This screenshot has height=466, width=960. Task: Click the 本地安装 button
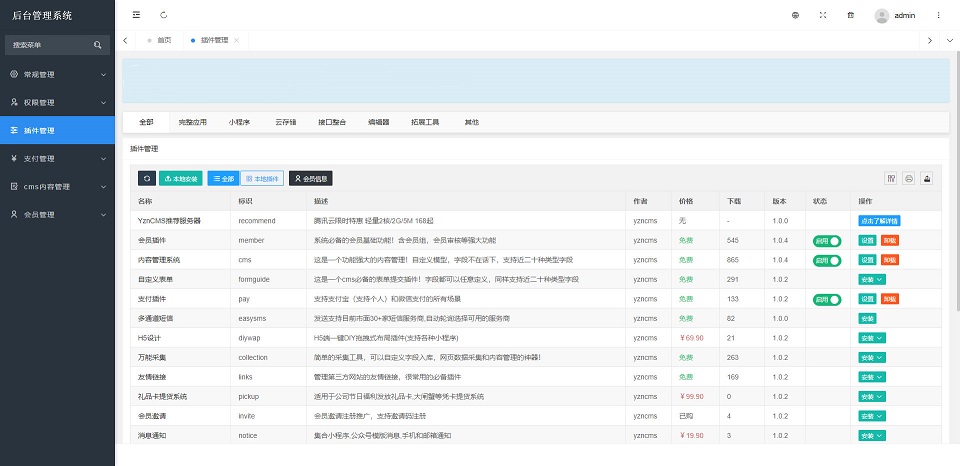181,179
